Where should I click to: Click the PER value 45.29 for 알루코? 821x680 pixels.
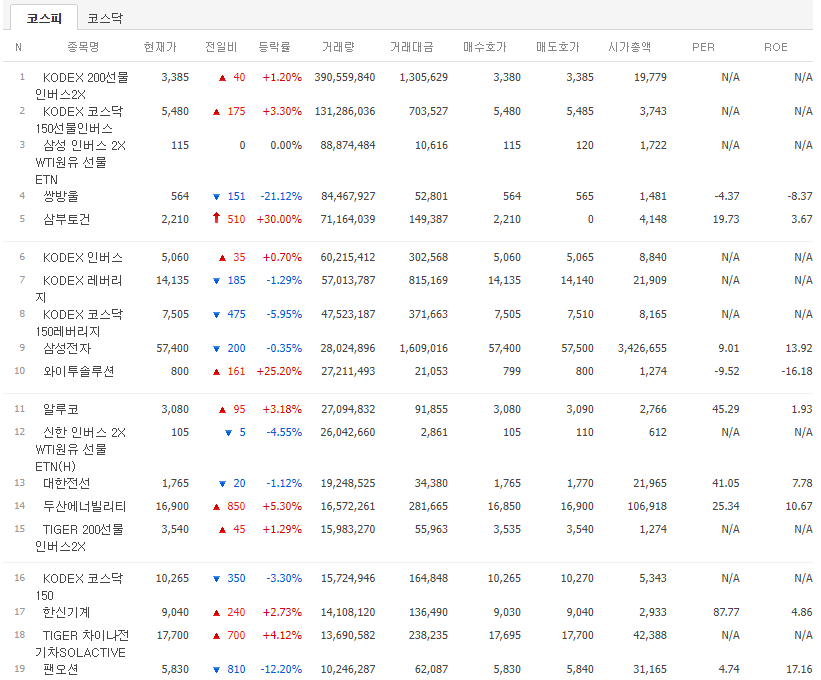[x=726, y=409]
